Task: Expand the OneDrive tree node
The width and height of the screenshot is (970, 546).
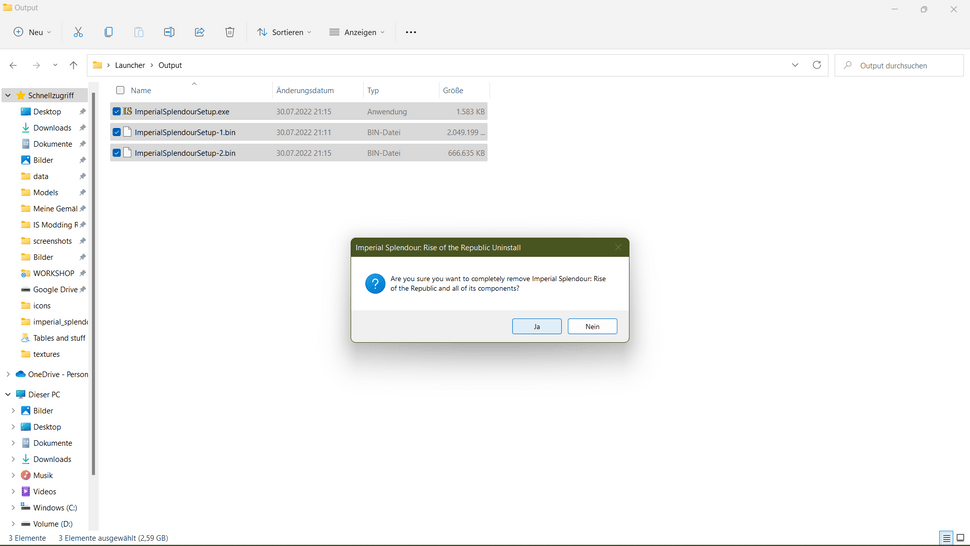Action: [8, 374]
